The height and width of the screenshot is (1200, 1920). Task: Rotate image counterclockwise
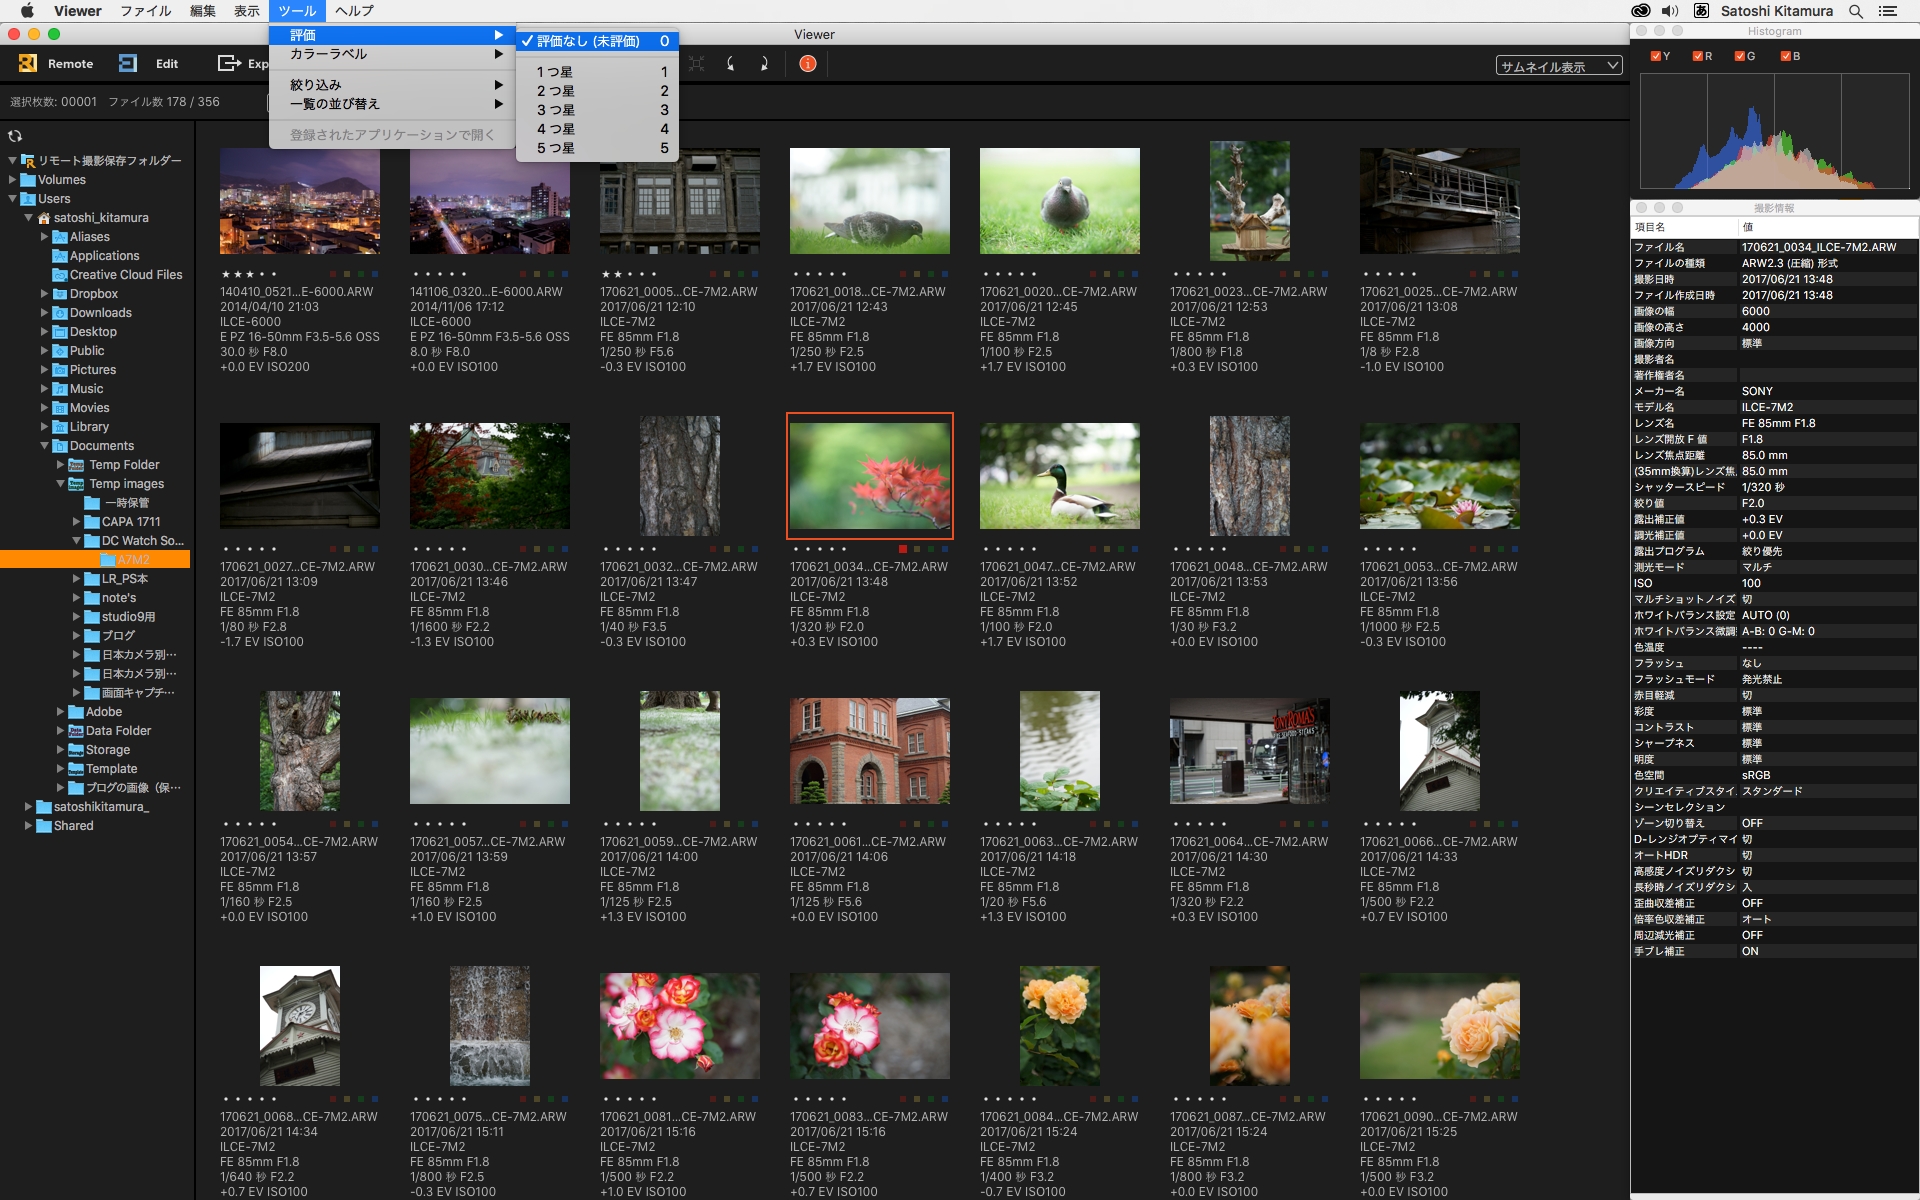coord(731,64)
